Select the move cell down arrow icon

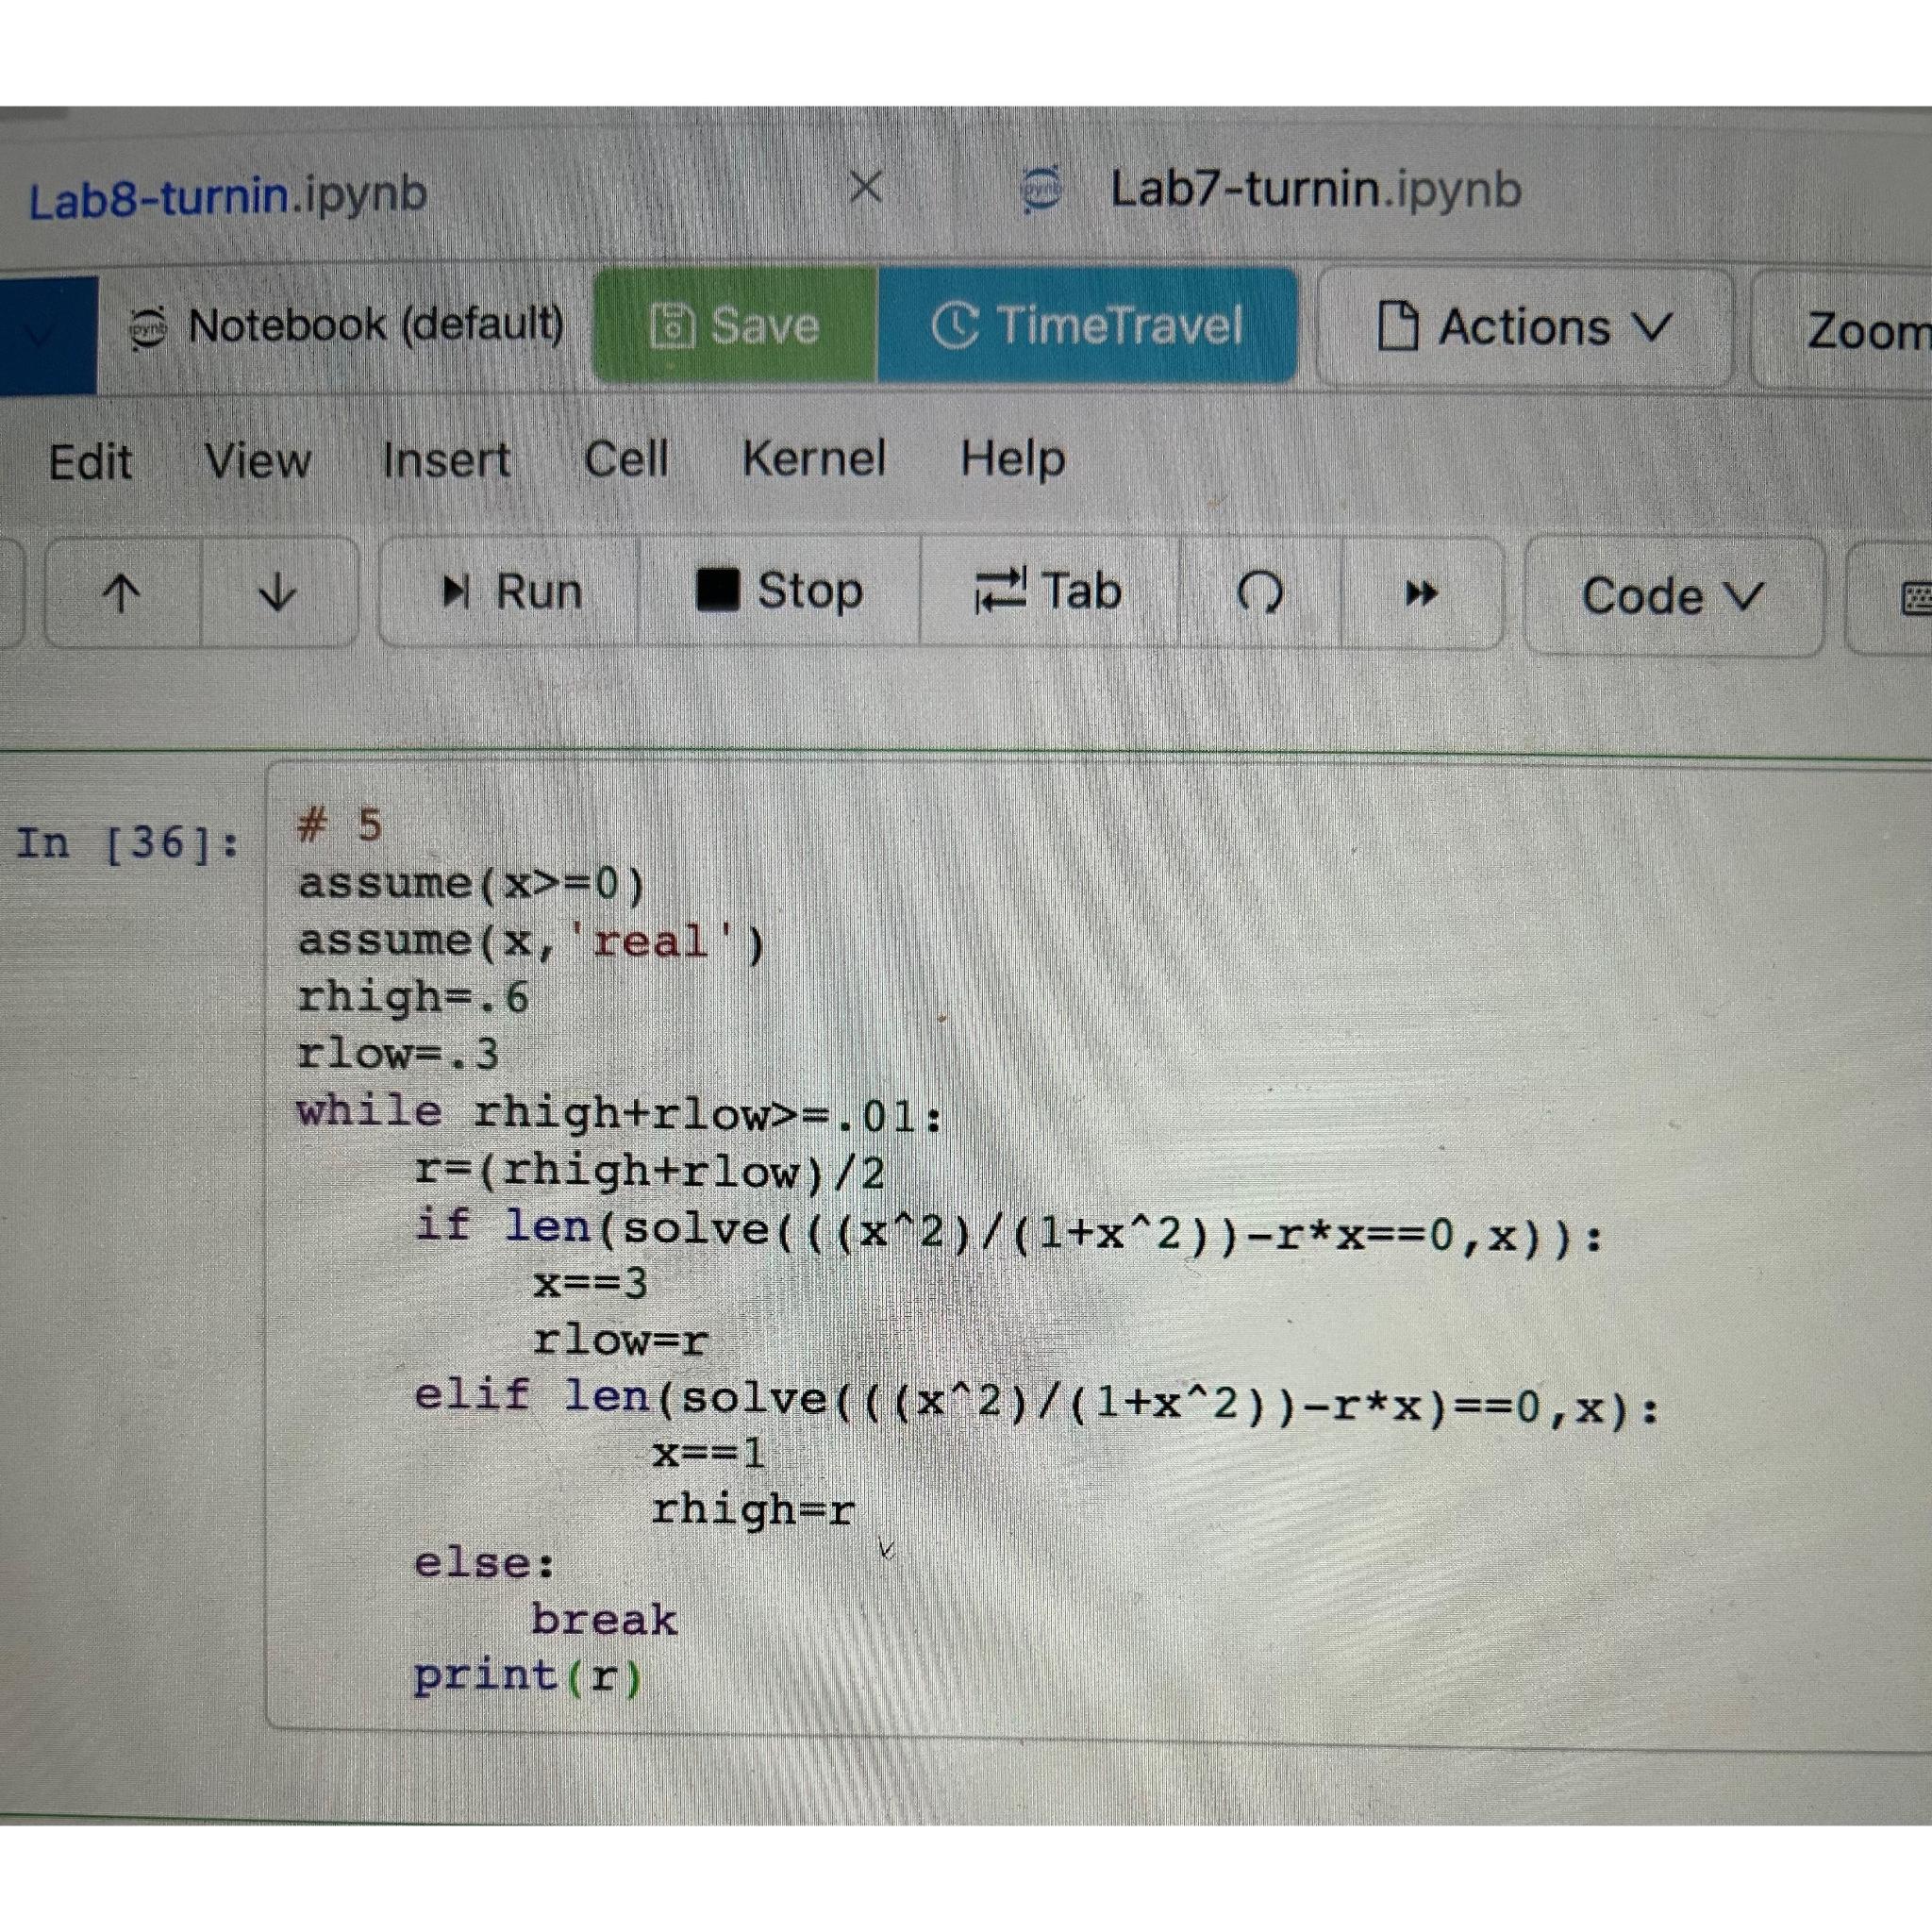coord(277,594)
